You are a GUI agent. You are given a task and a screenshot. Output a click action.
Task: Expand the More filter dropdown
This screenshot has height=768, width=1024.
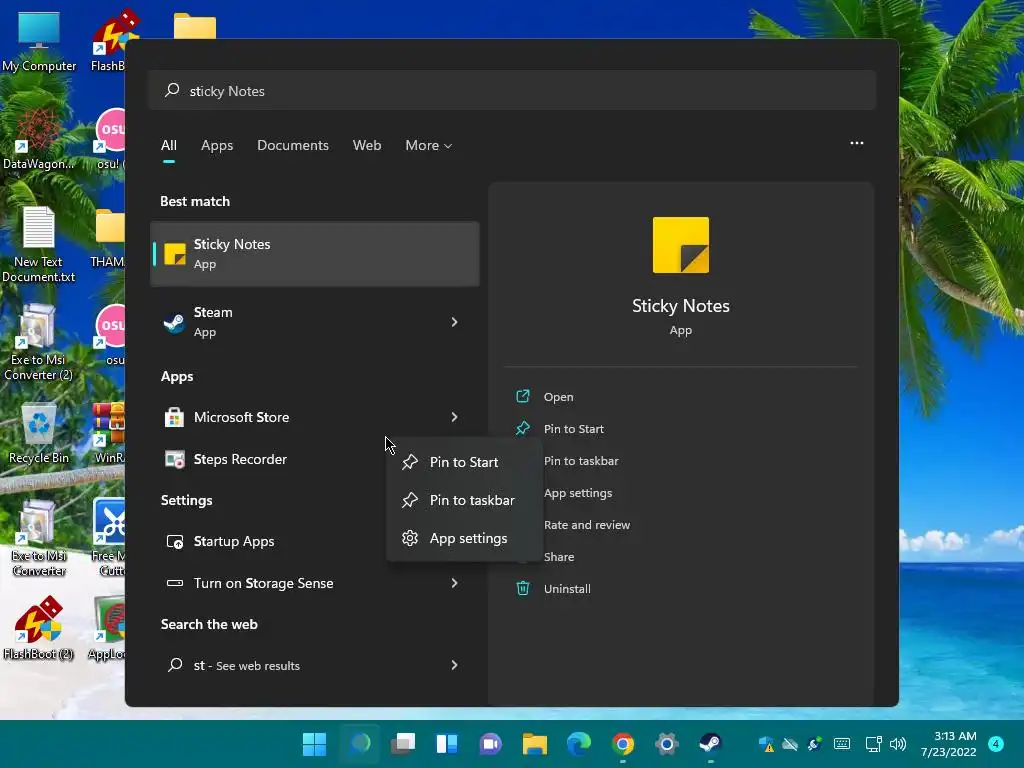click(x=428, y=146)
